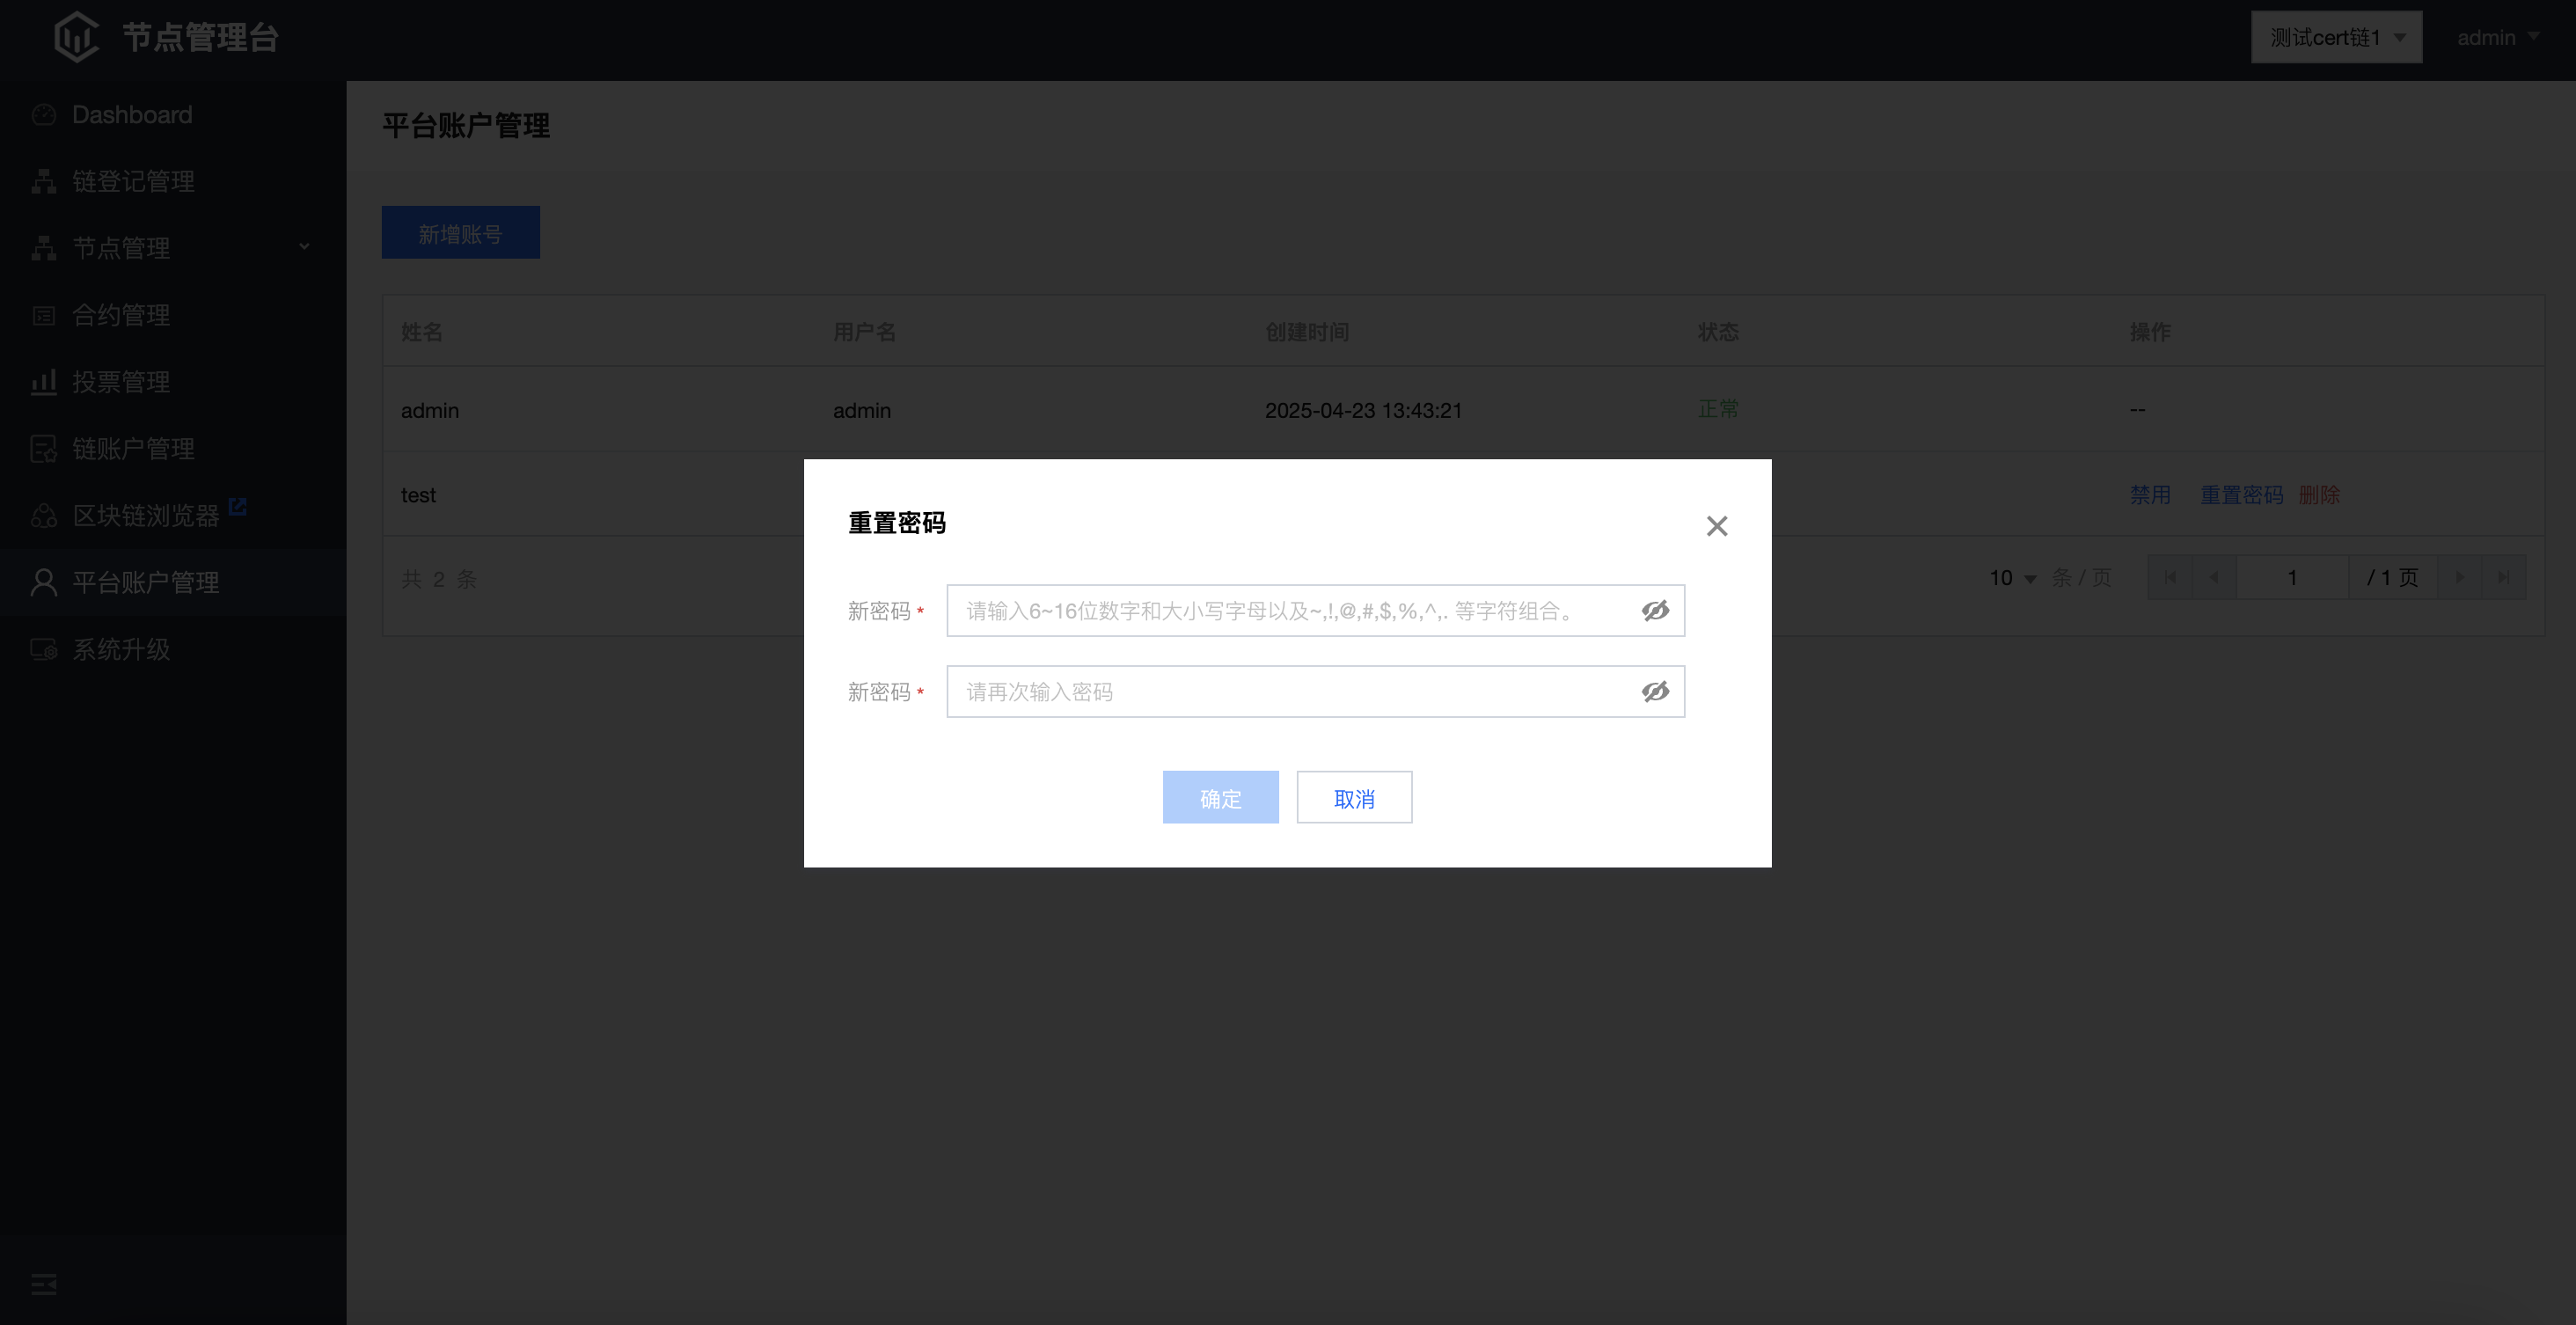Go to next page arrow
Screen dimensions: 2576x1325
click(2459, 577)
